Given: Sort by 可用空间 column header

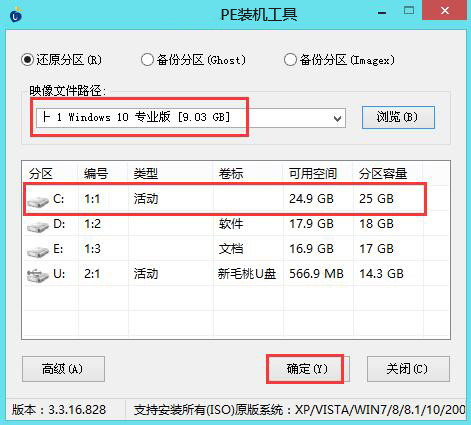Looking at the screenshot, I should click(x=313, y=174).
